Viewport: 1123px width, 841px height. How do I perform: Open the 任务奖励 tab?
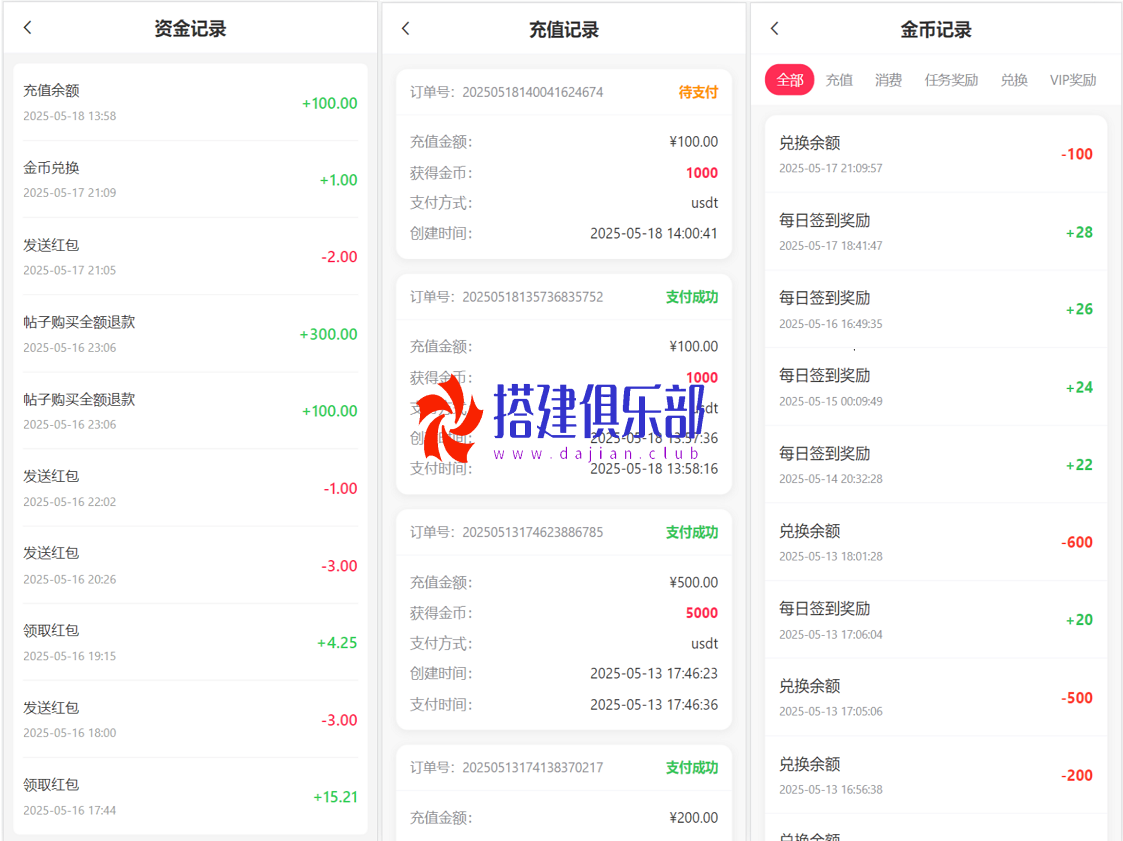pyautogui.click(x=951, y=80)
